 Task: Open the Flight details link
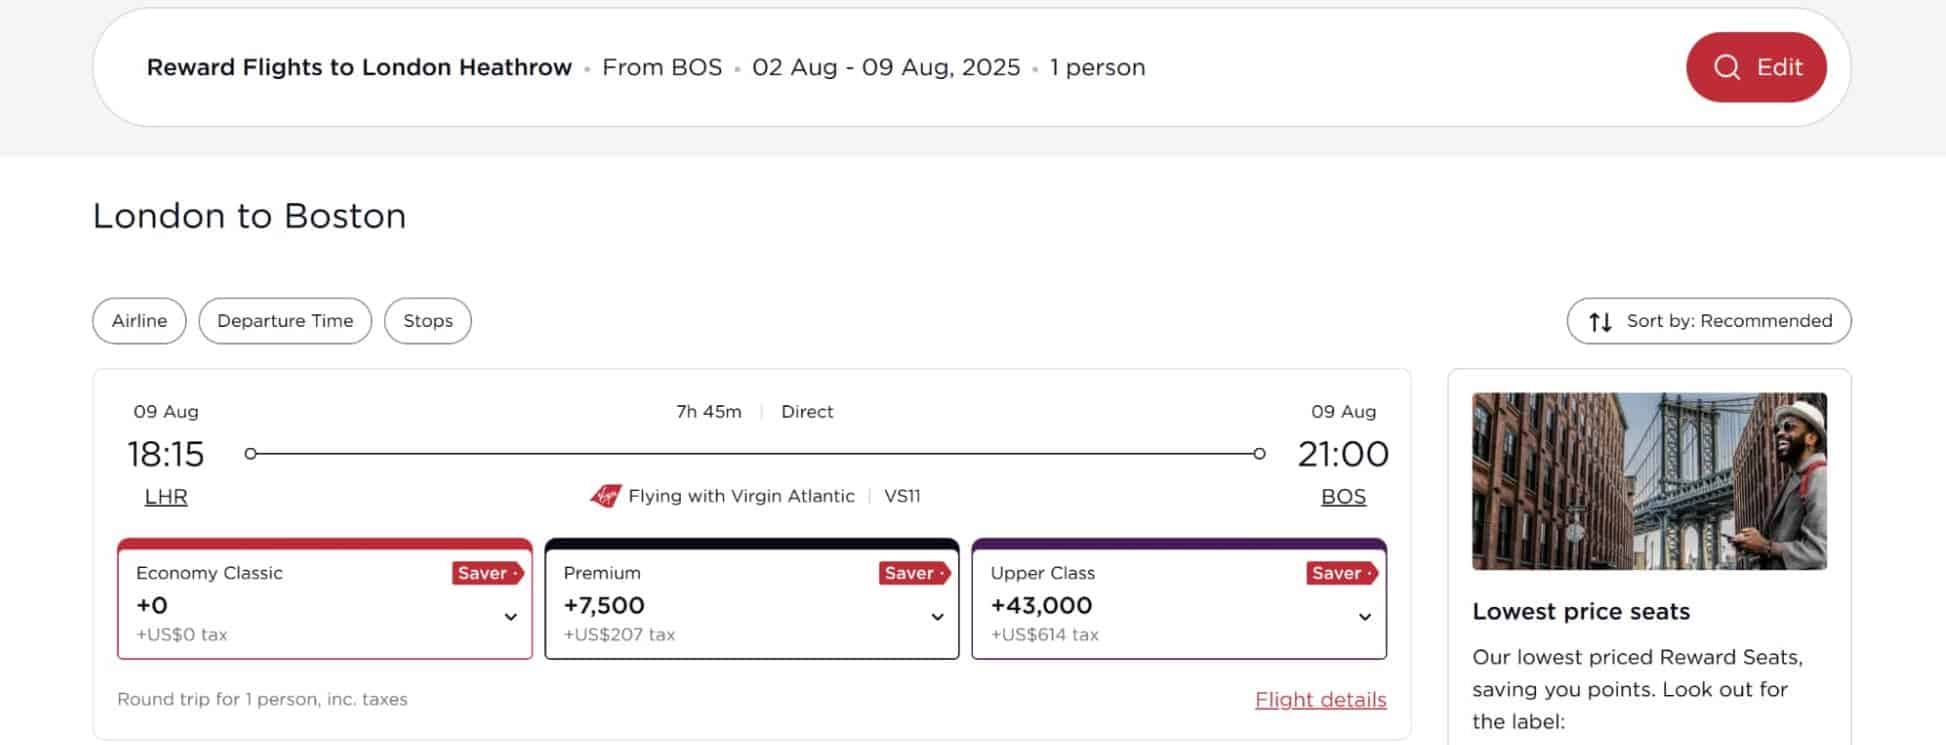point(1320,699)
